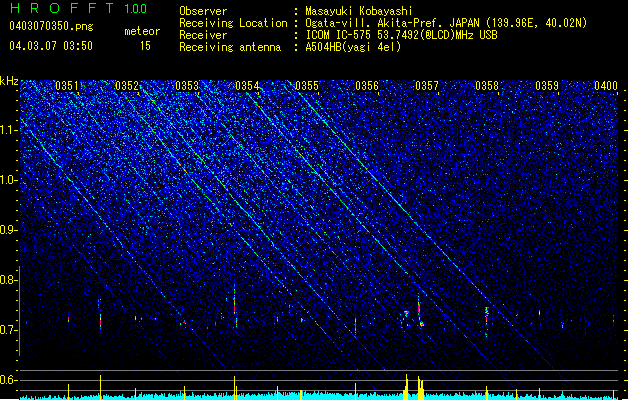629x400 pixels.
Task: Click the 0.8 kHz axis label
Action: (x=9, y=280)
